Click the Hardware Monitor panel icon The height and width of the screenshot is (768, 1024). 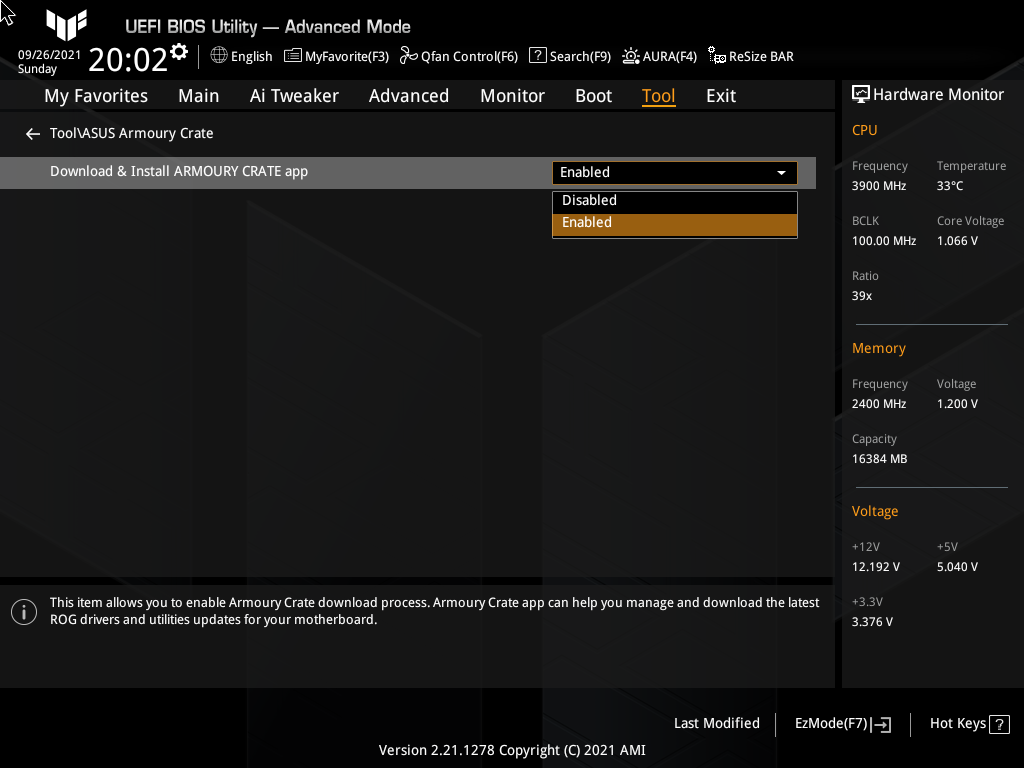[861, 93]
